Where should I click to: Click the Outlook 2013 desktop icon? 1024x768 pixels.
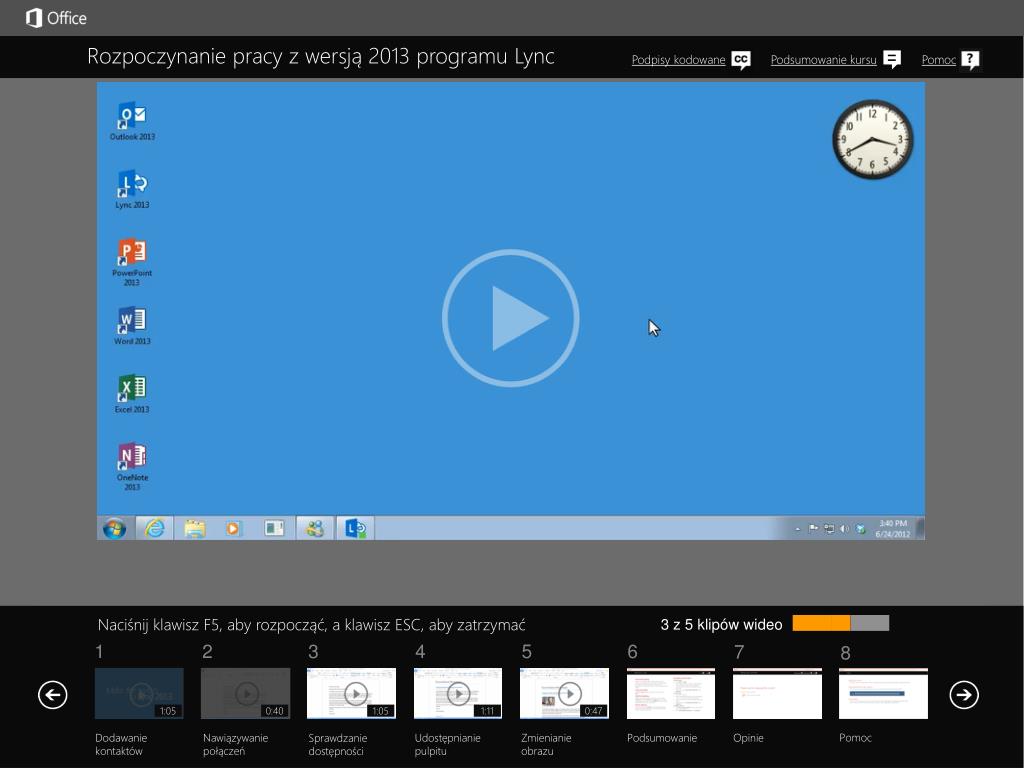(132, 121)
